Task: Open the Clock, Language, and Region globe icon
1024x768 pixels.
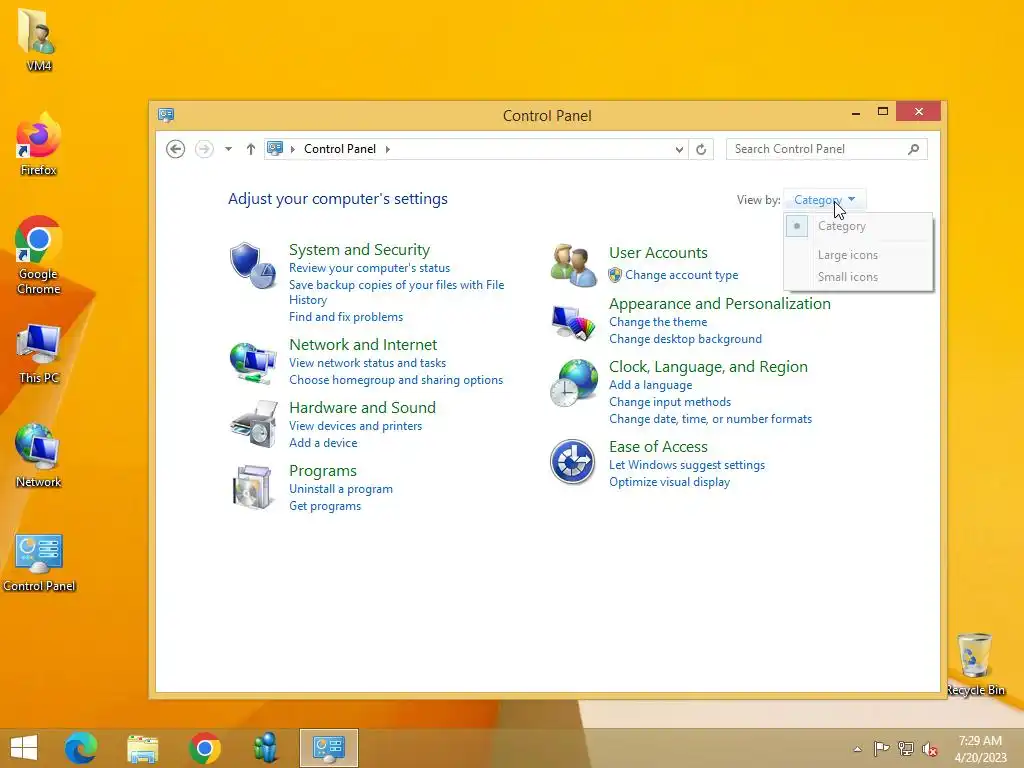Action: 573,383
